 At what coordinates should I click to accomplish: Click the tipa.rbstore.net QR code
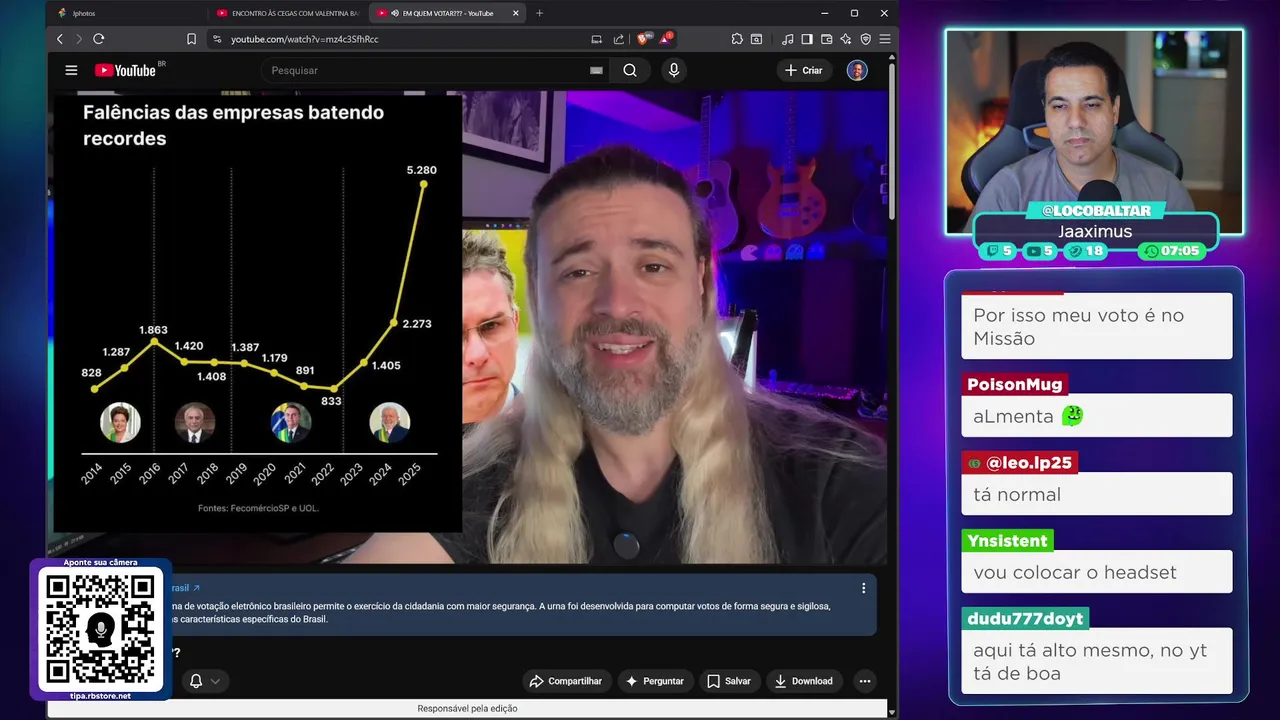point(100,630)
